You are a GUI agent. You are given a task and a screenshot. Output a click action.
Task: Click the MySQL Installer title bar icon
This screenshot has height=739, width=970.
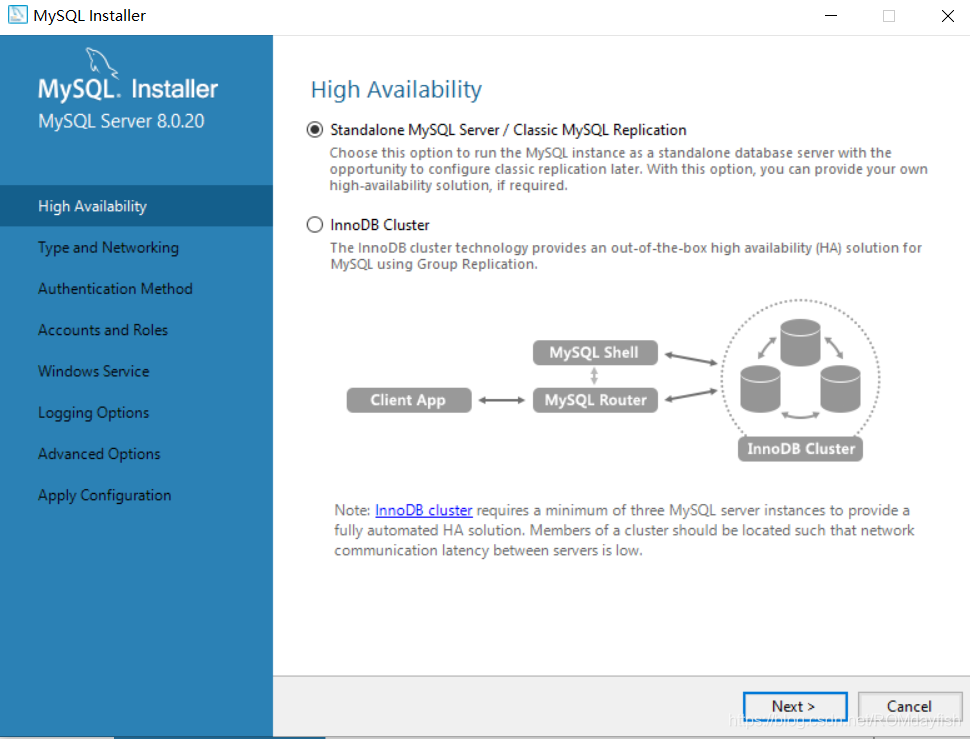pos(17,15)
